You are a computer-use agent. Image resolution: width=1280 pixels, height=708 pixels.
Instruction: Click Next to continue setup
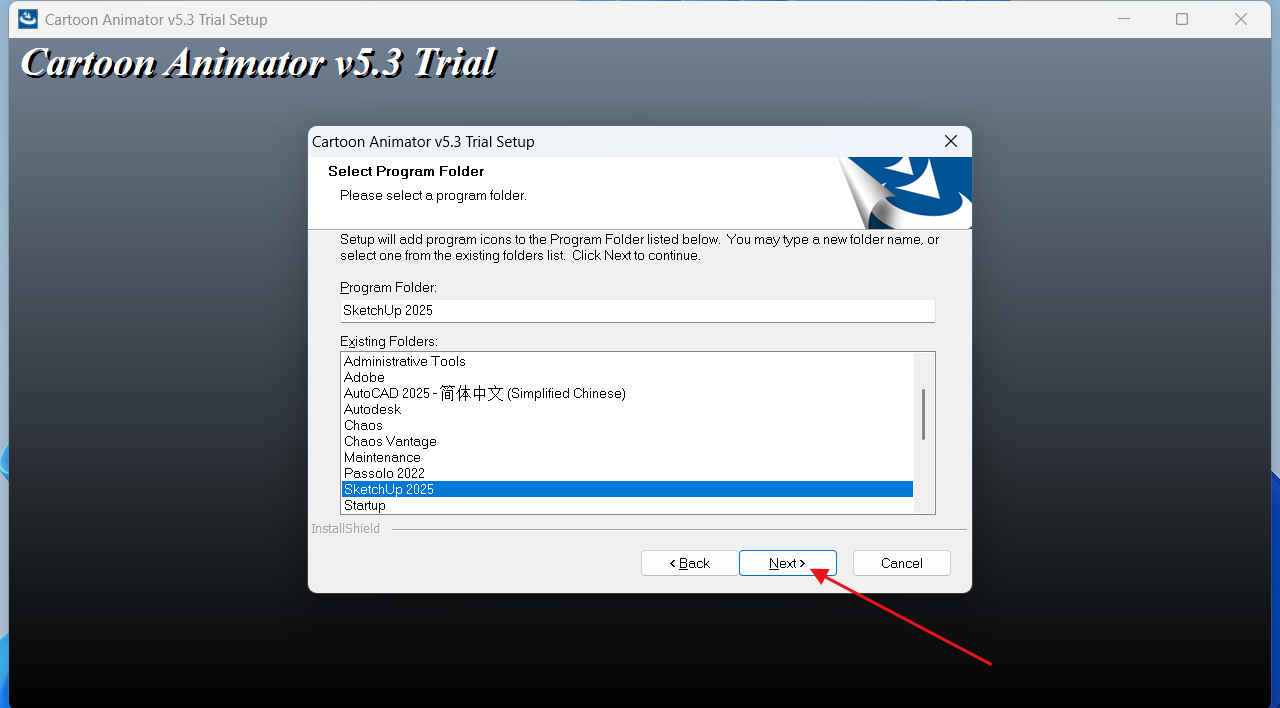pos(787,563)
